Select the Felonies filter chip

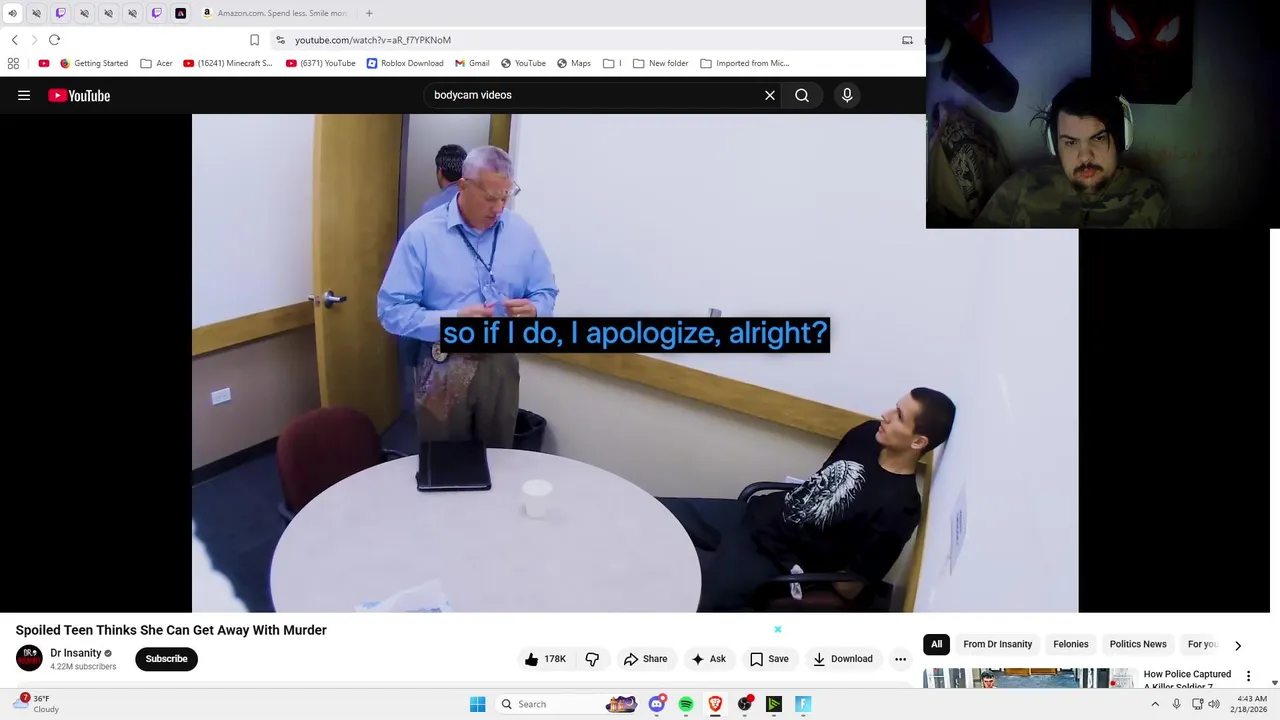(1070, 644)
